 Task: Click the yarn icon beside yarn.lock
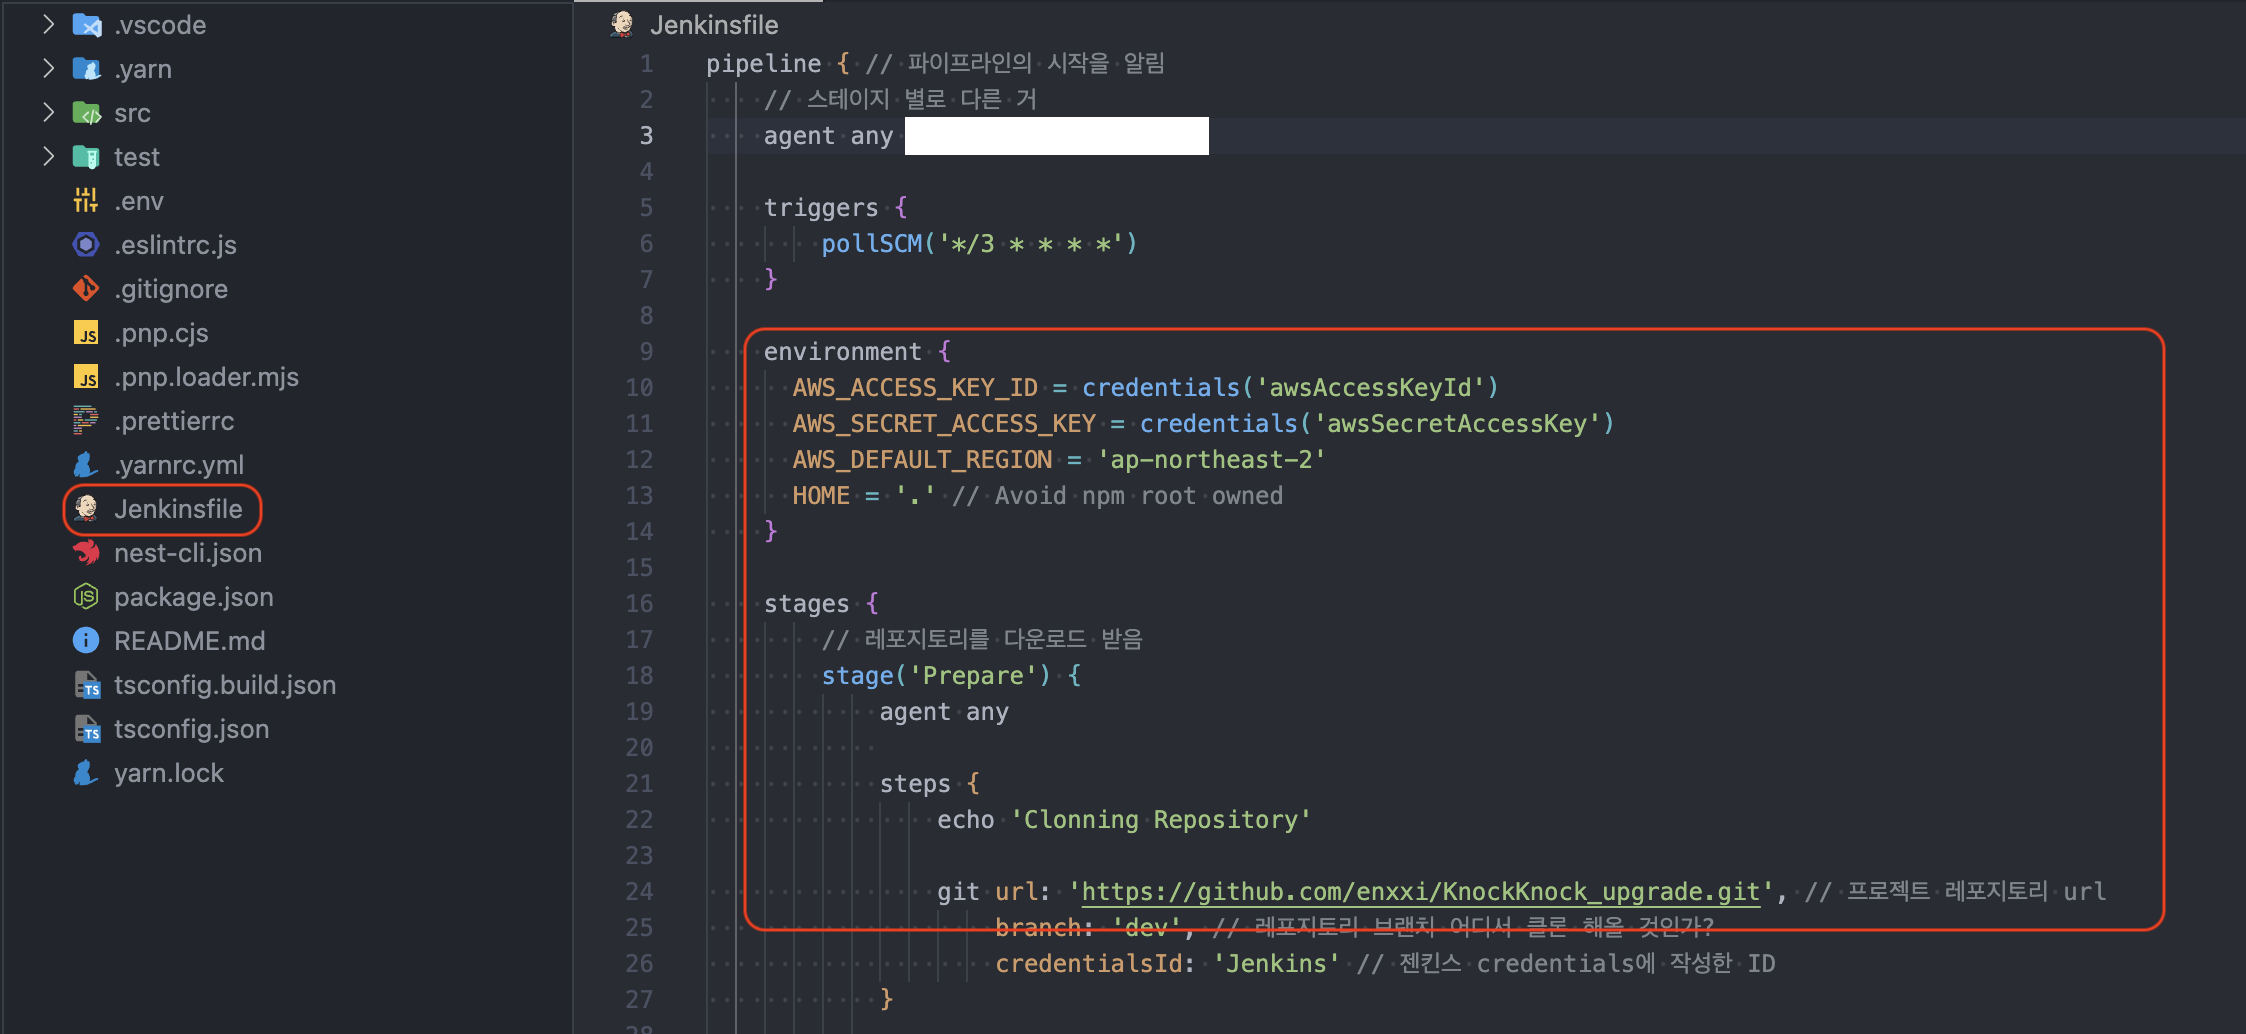(86, 773)
